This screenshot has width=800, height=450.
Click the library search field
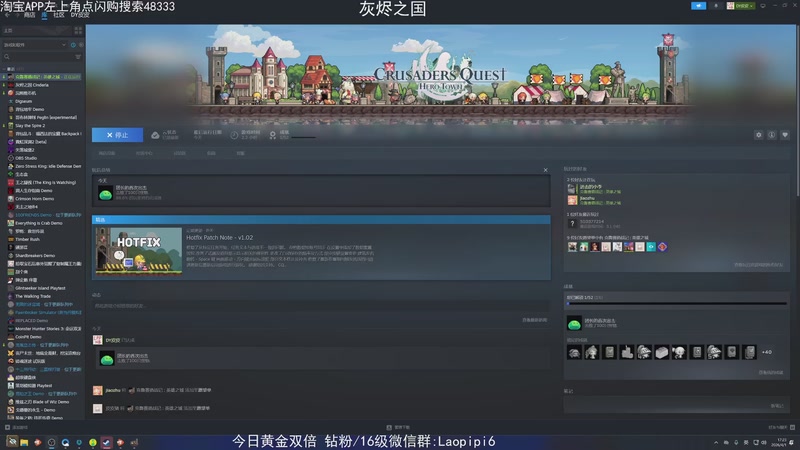38,57
